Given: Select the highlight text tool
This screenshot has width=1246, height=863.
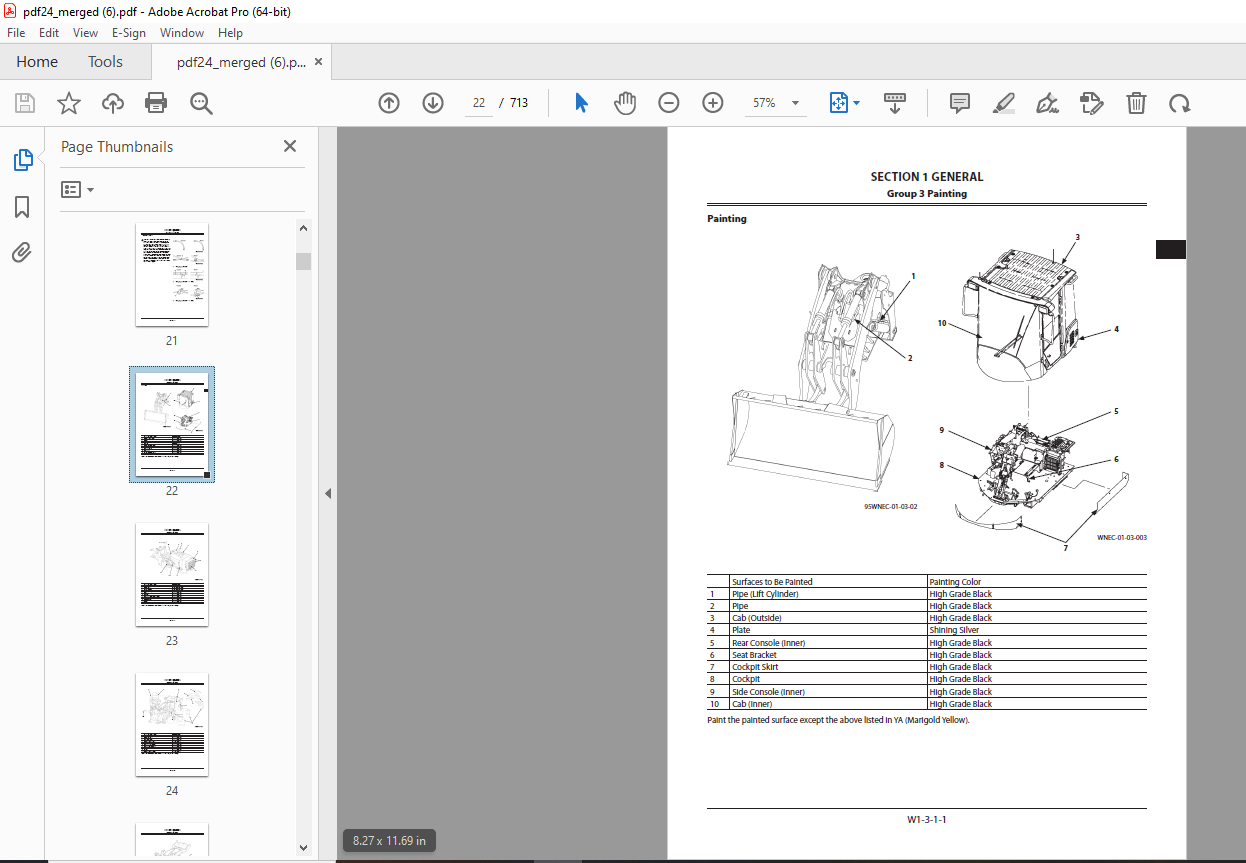Looking at the screenshot, I should (1004, 103).
